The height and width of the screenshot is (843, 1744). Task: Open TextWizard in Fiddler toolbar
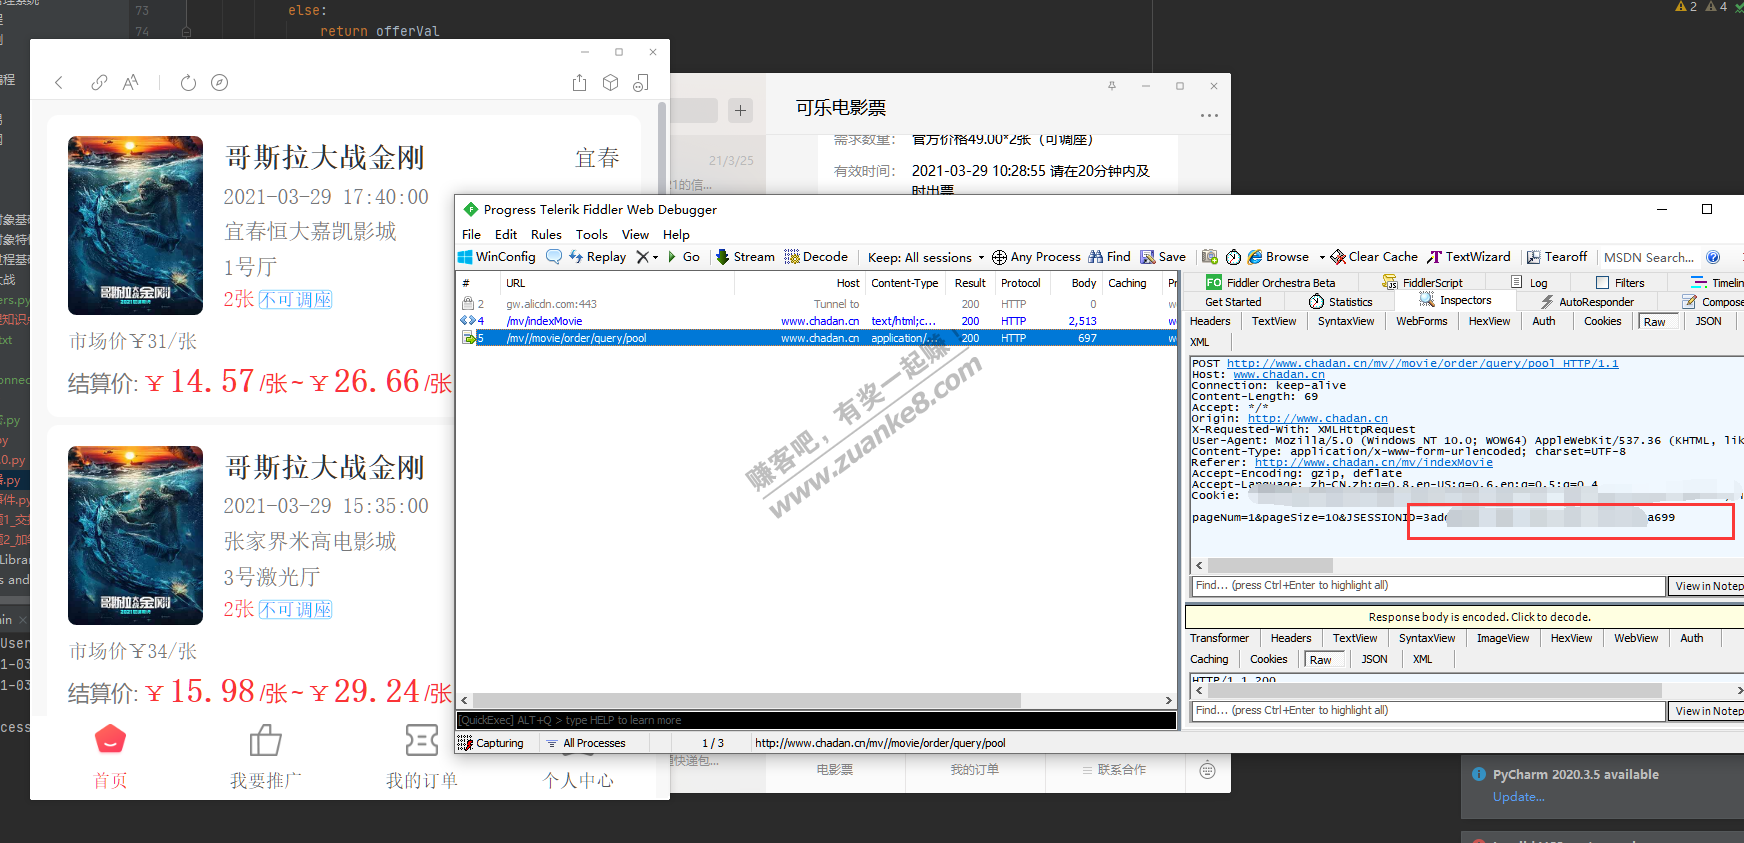(1469, 257)
